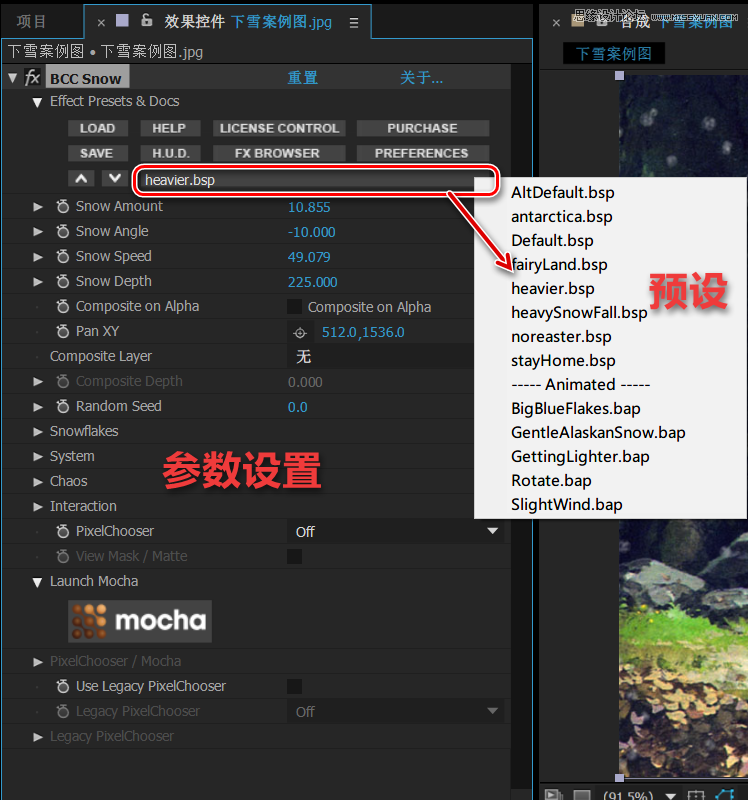Pick GentleAlaskanSnow.bap animated preset

tap(598, 432)
